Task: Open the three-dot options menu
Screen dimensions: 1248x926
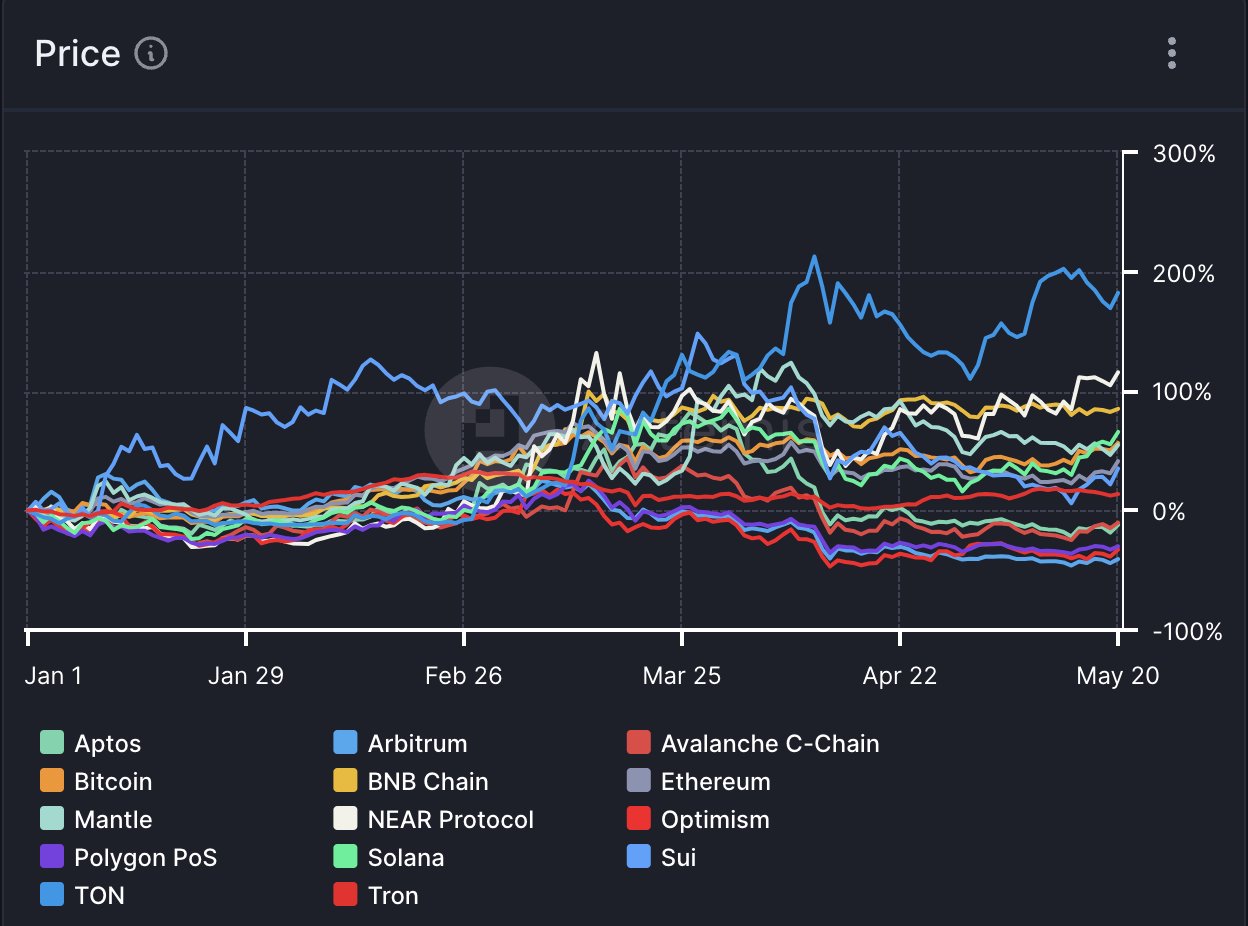Action: click(x=1172, y=53)
